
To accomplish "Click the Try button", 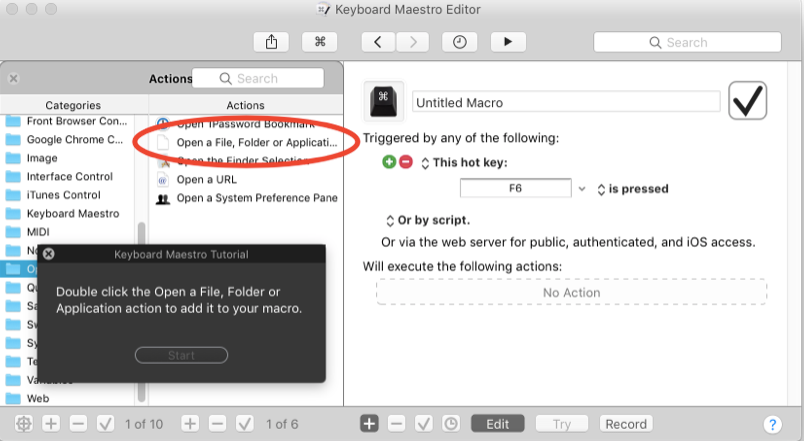I will [562, 424].
